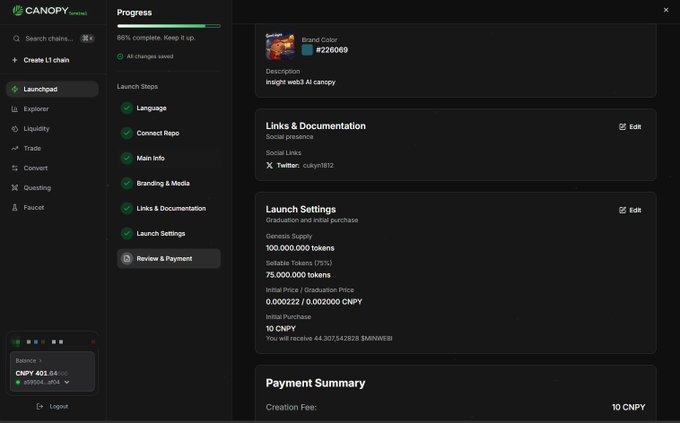Edit the Launch Settings section
The width and height of the screenshot is (680, 423).
coord(630,210)
